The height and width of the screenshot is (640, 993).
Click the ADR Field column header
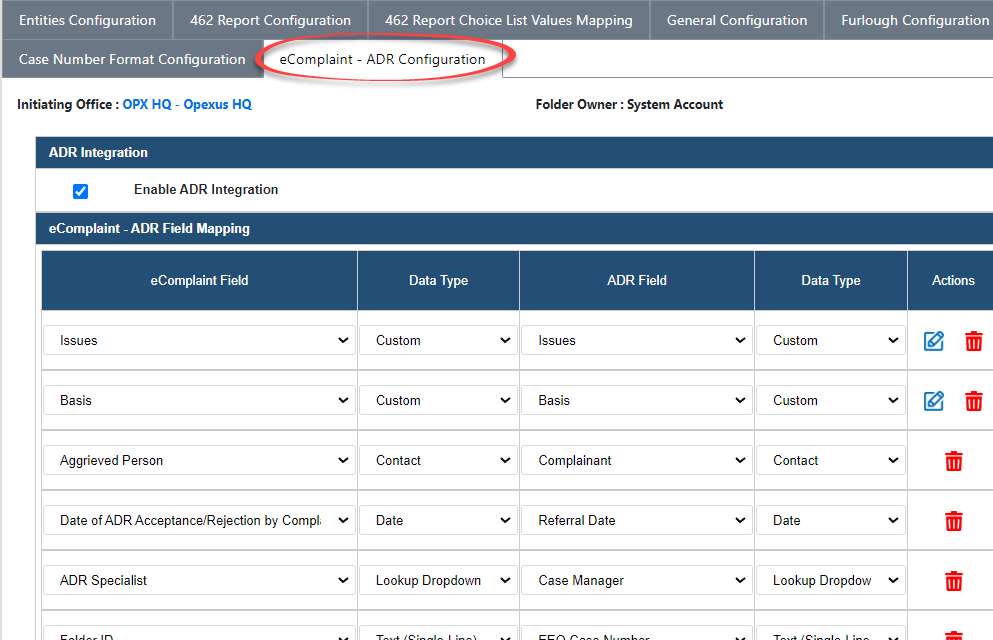click(636, 280)
